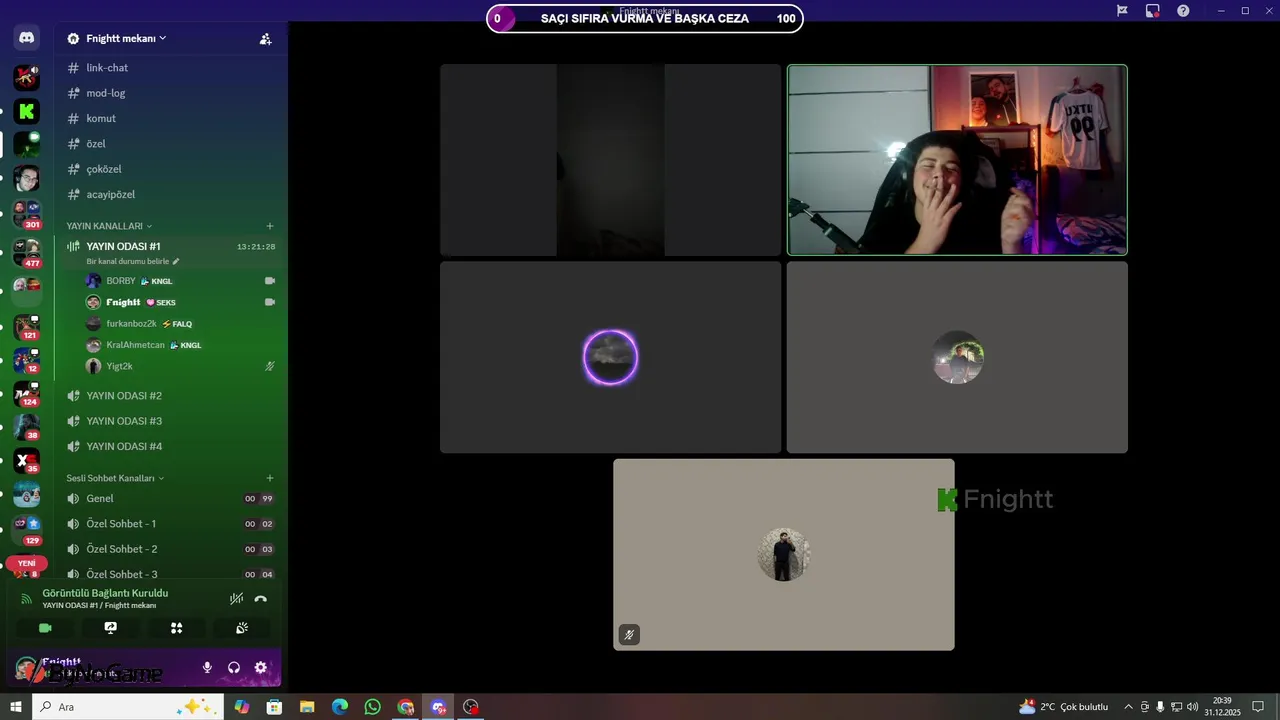Open the Windows Start button
The width and height of the screenshot is (1280, 720).
(x=16, y=707)
